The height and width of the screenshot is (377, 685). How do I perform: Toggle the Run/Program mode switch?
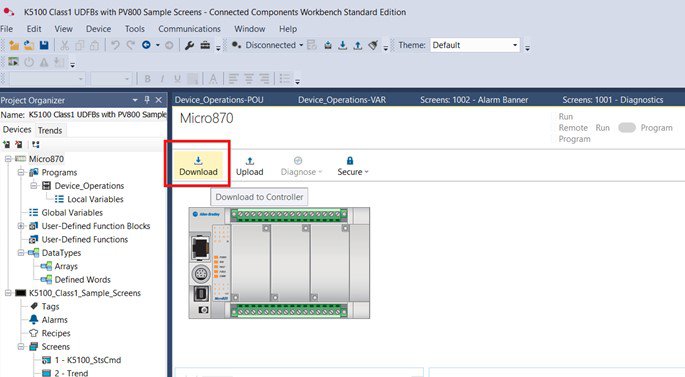(626, 128)
